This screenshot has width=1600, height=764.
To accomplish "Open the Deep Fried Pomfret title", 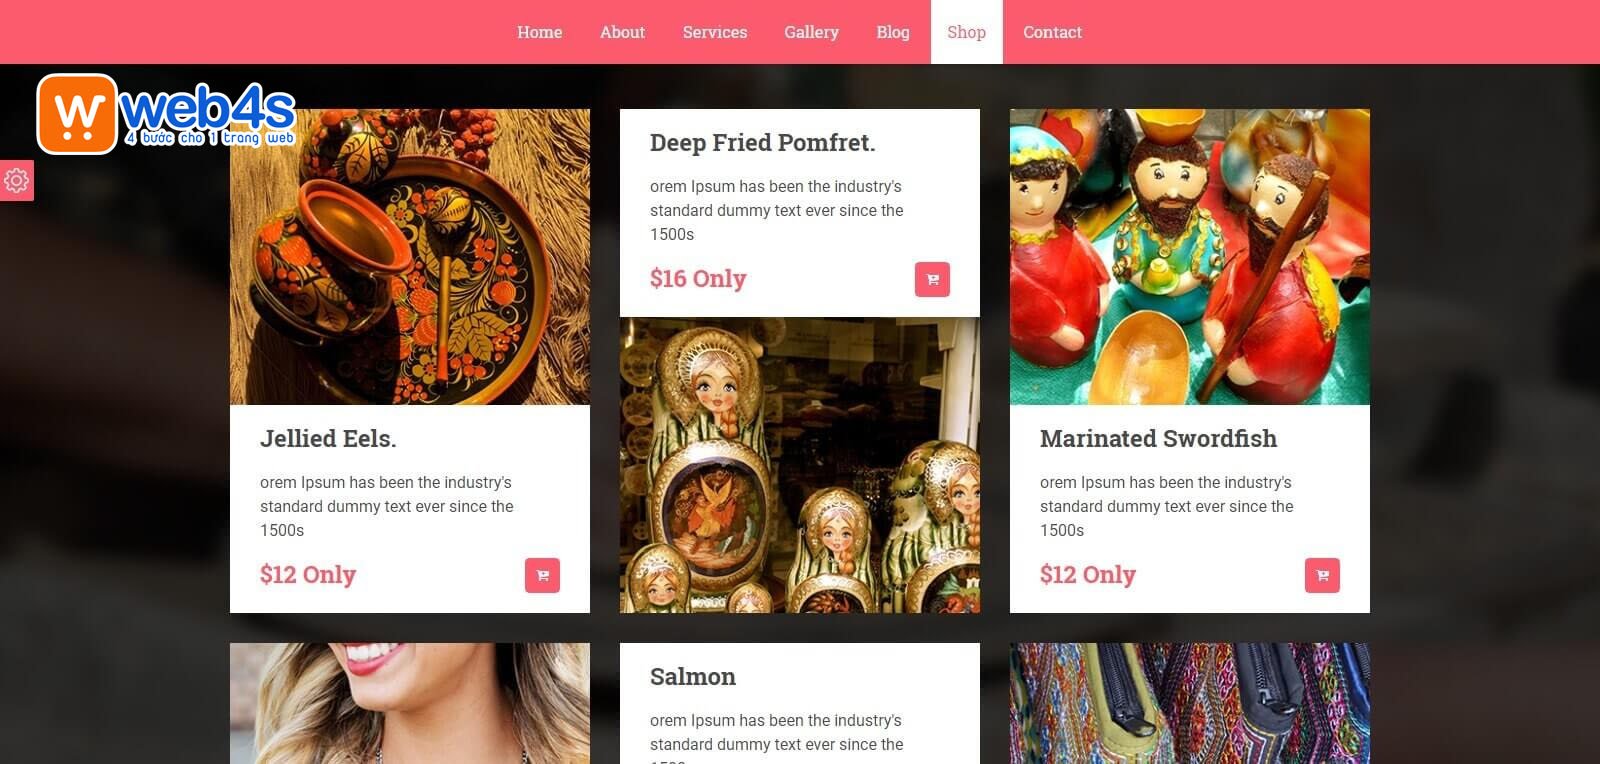I will pos(762,143).
